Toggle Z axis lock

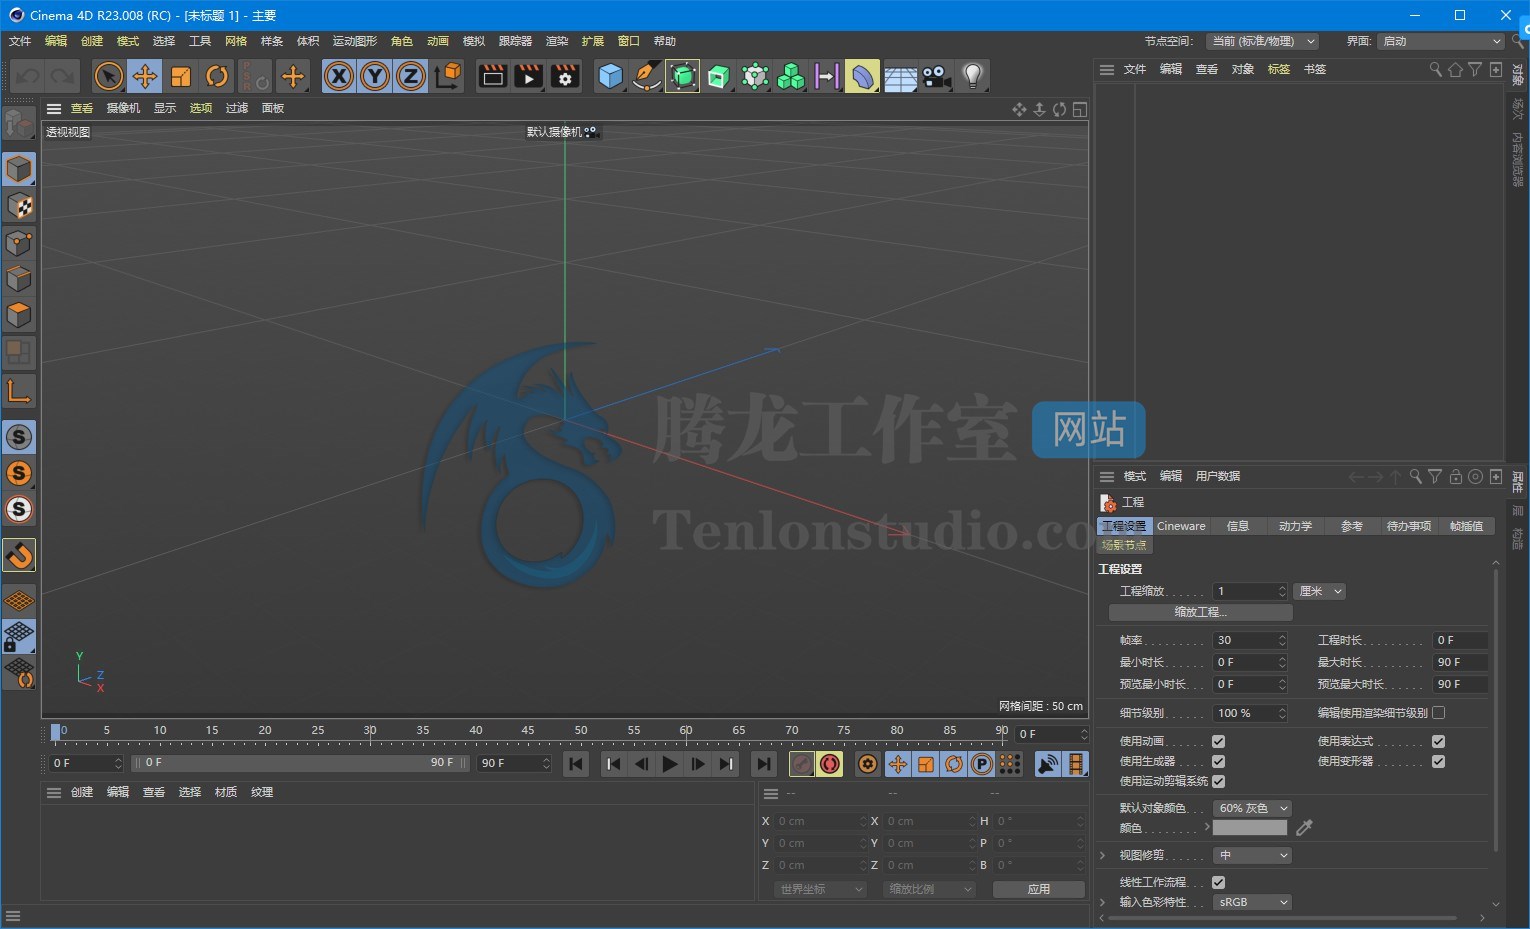[411, 76]
